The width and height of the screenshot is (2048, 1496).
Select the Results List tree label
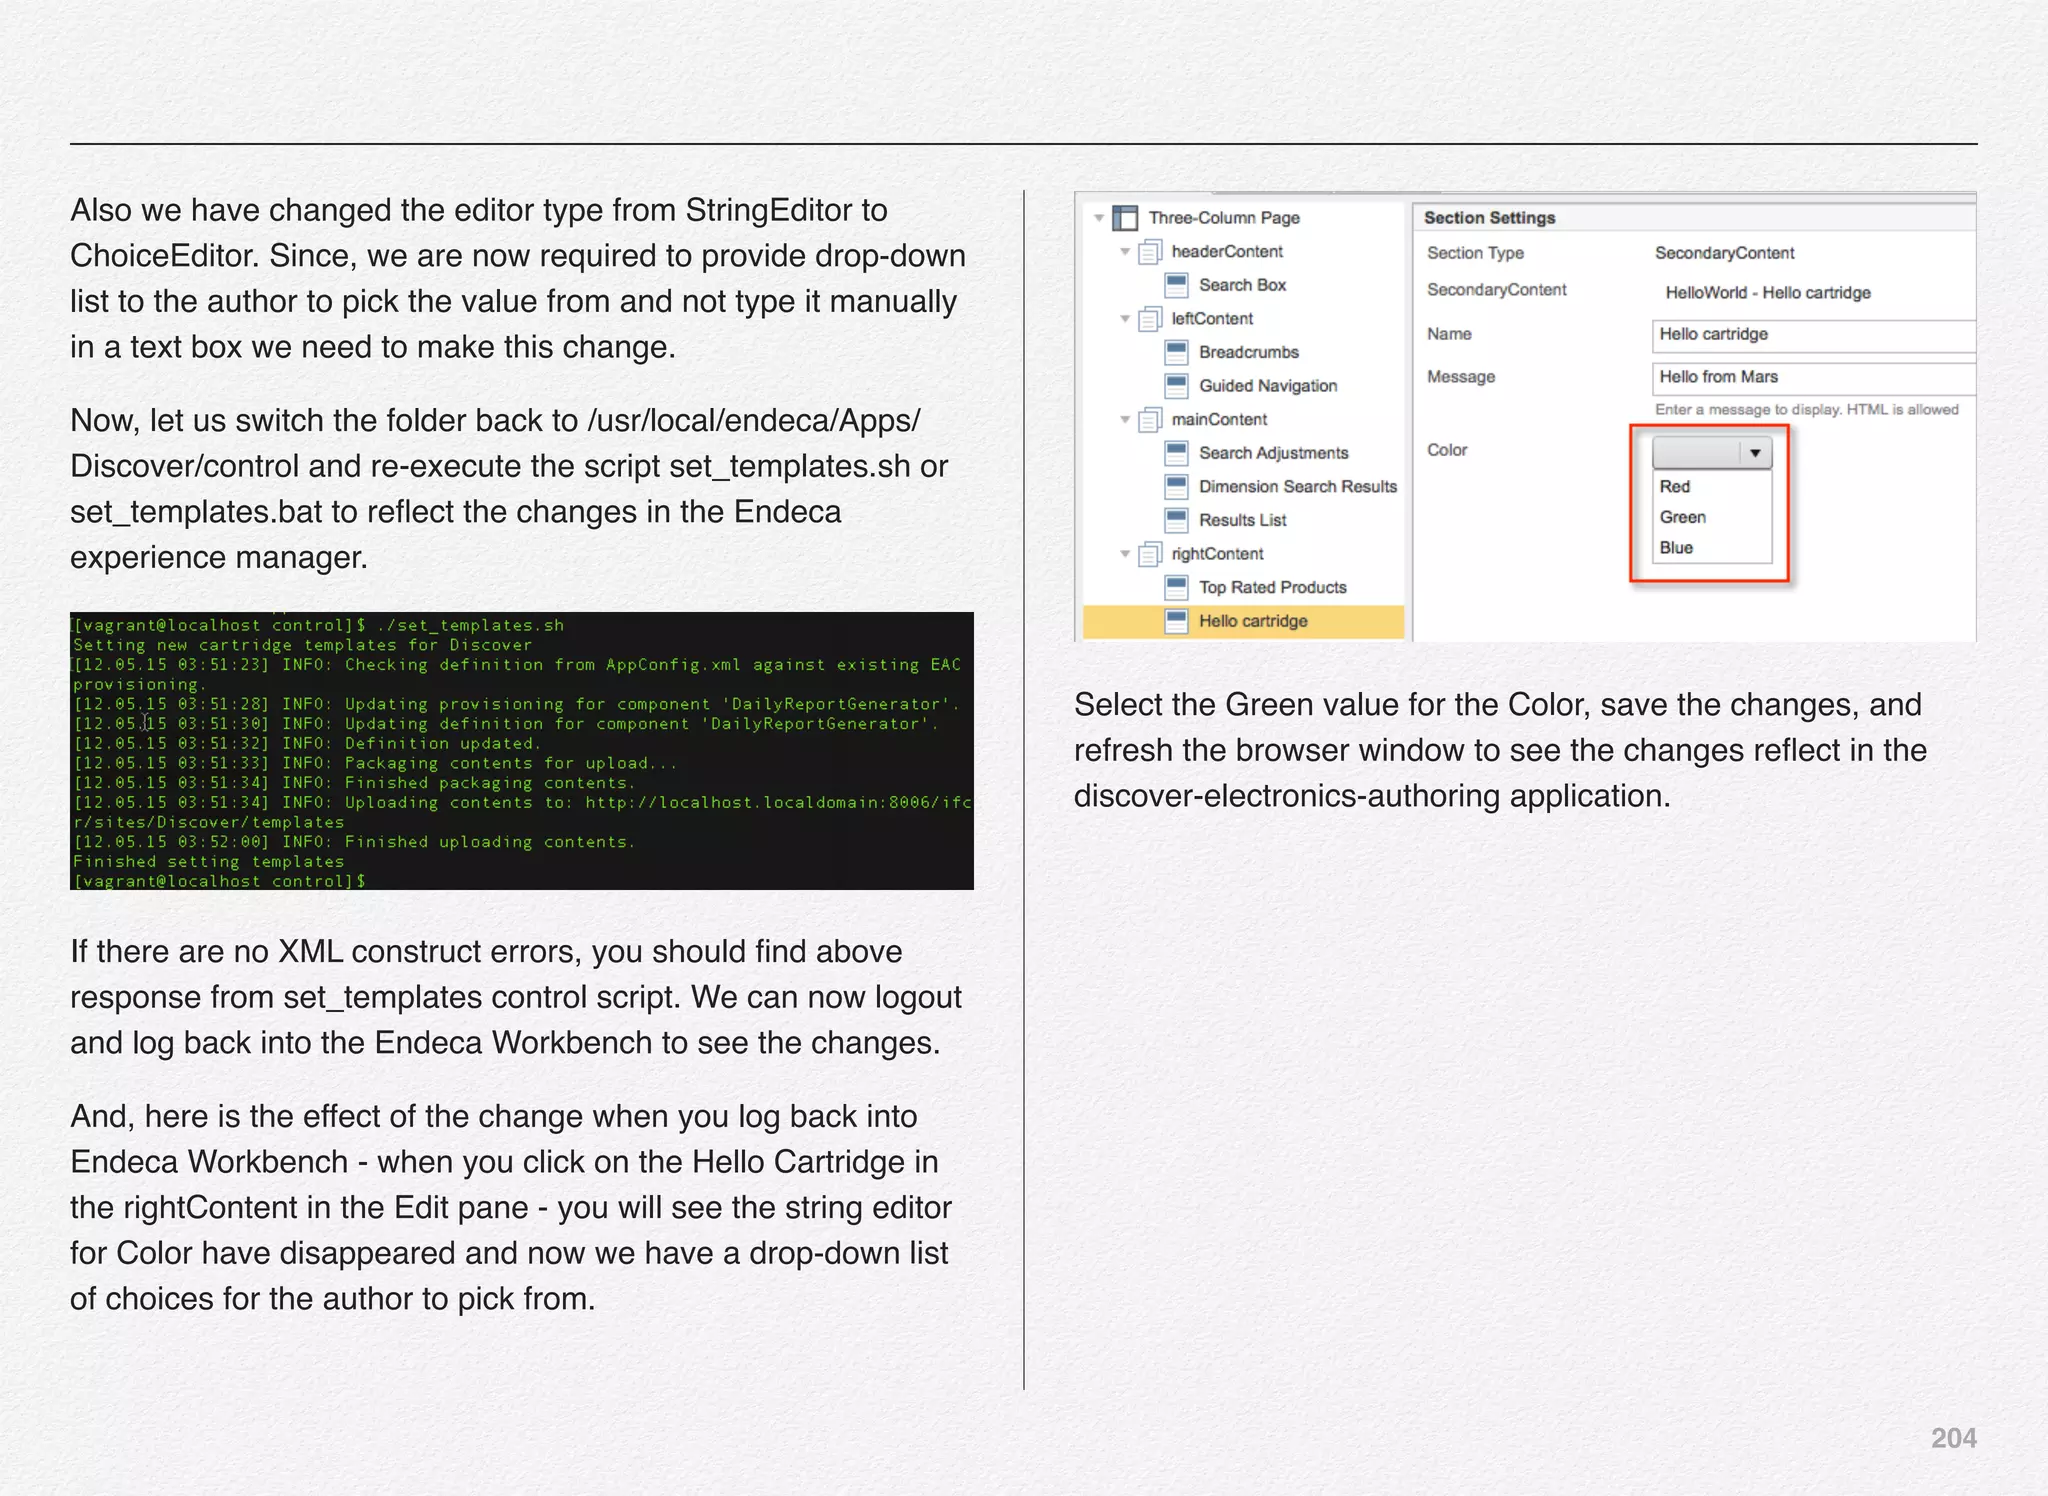pos(1242,520)
